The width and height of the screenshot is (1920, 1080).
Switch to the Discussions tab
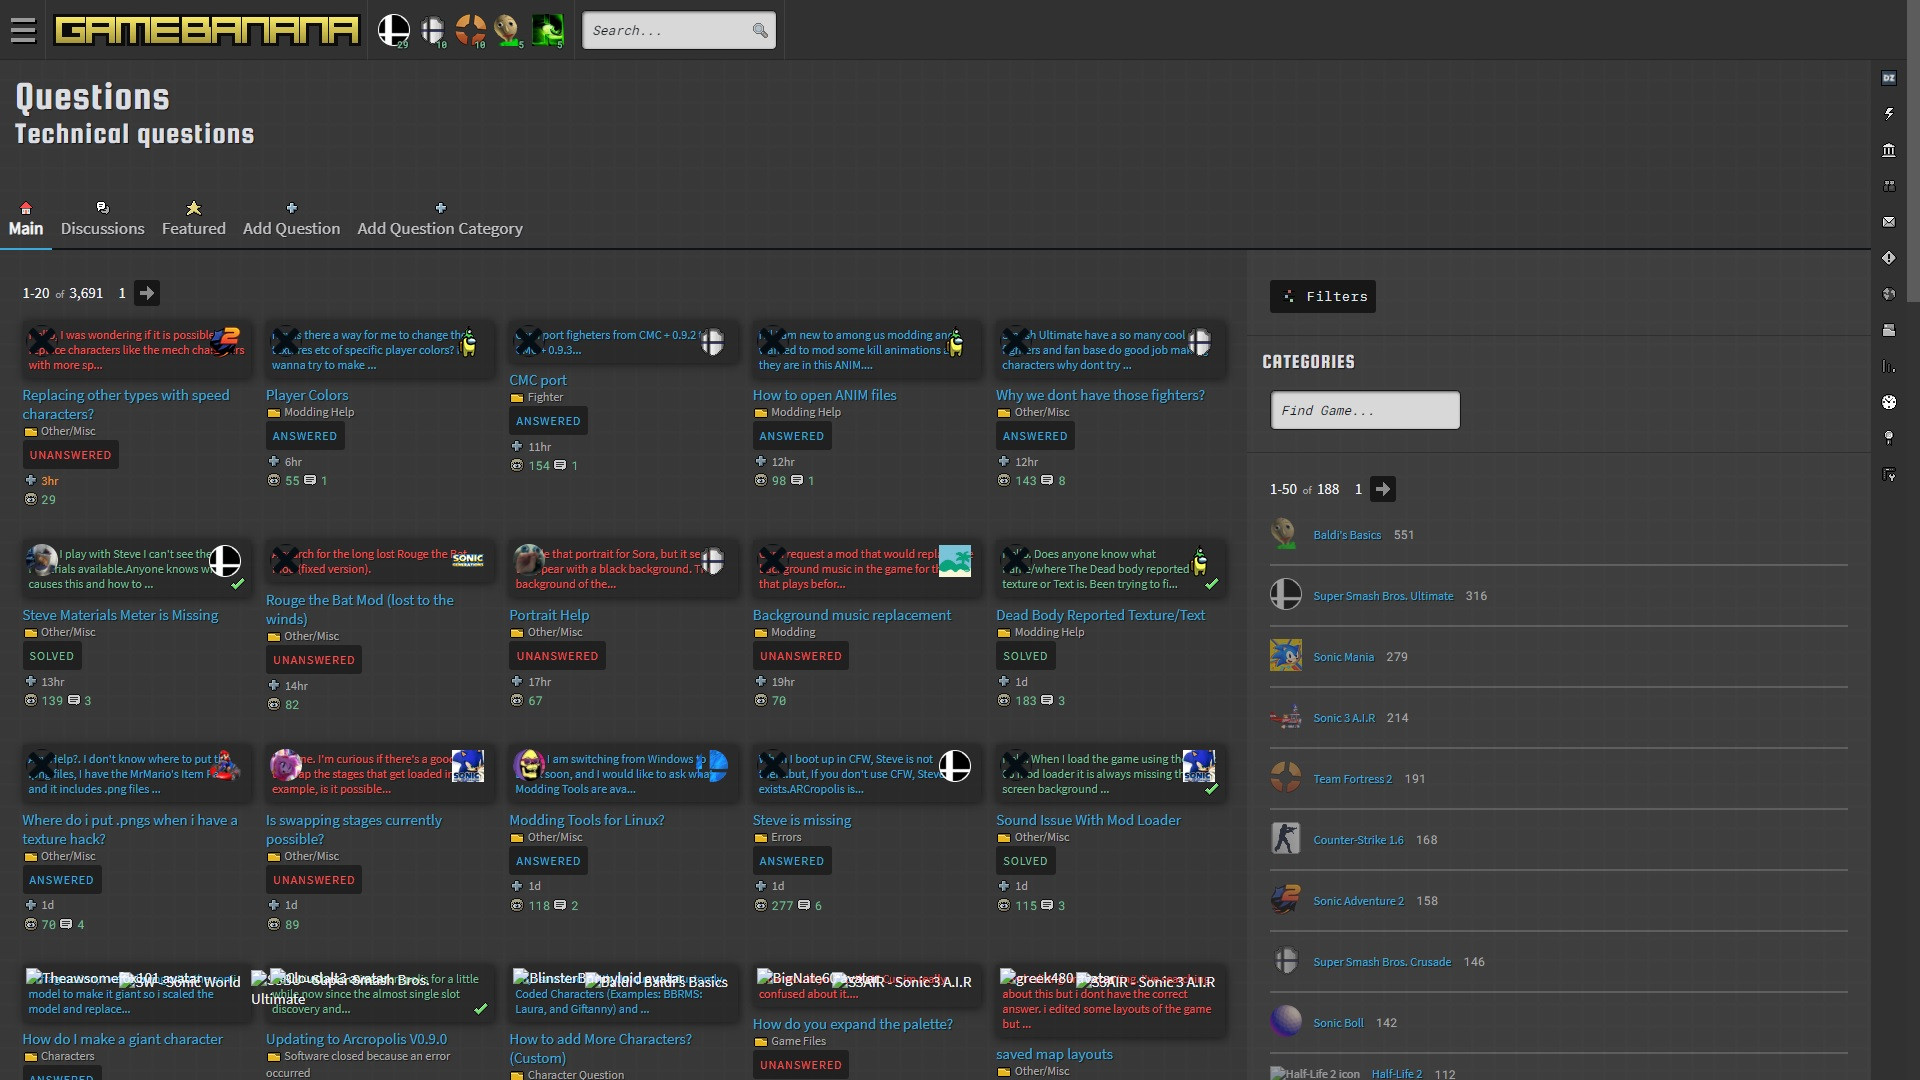pyautogui.click(x=101, y=228)
